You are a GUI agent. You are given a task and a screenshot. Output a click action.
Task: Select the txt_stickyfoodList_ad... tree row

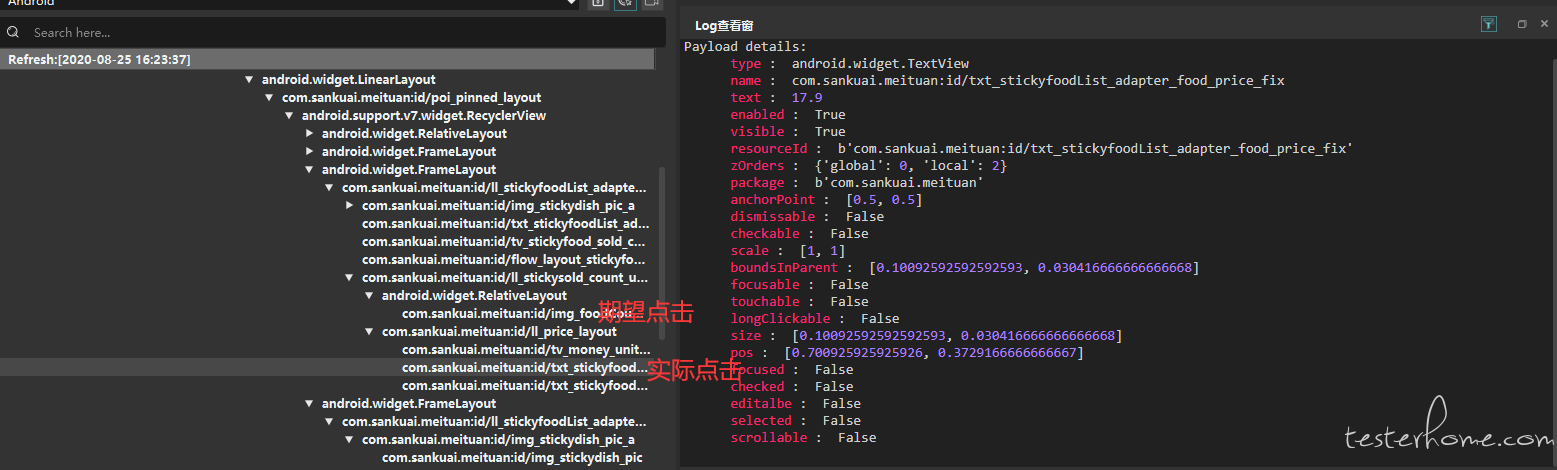click(x=505, y=223)
